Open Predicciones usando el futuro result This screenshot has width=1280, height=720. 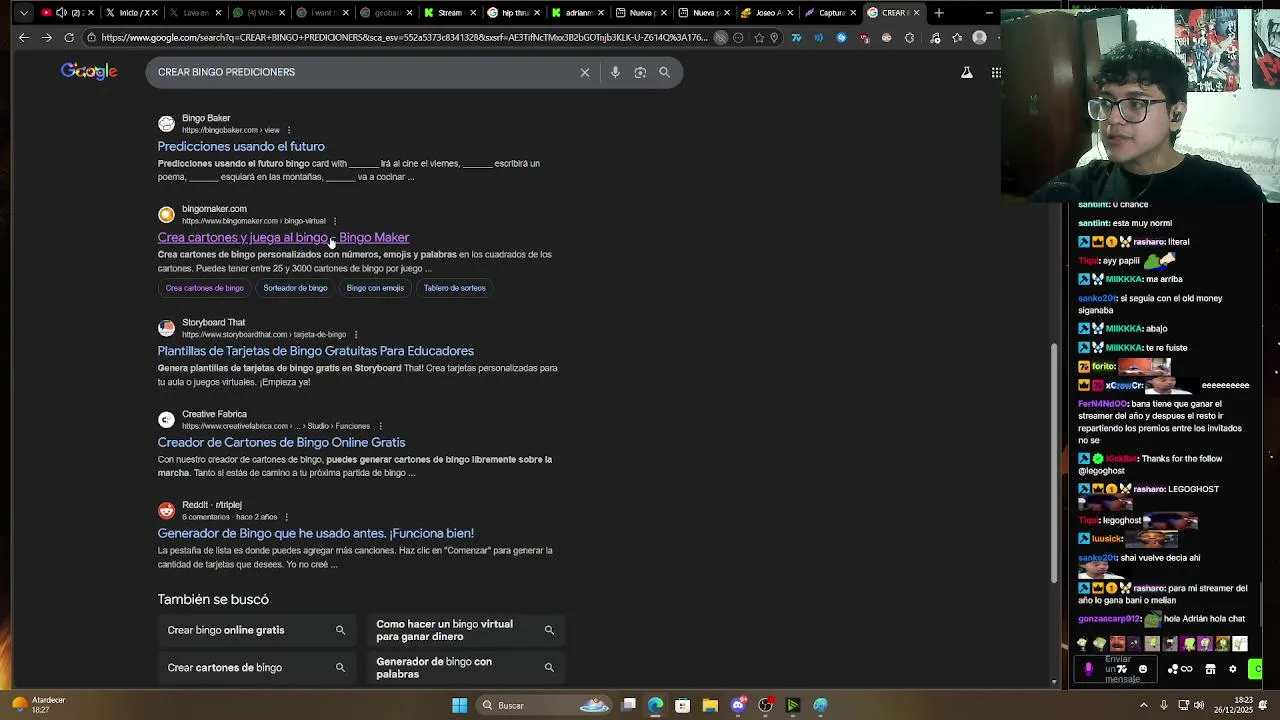(241, 146)
